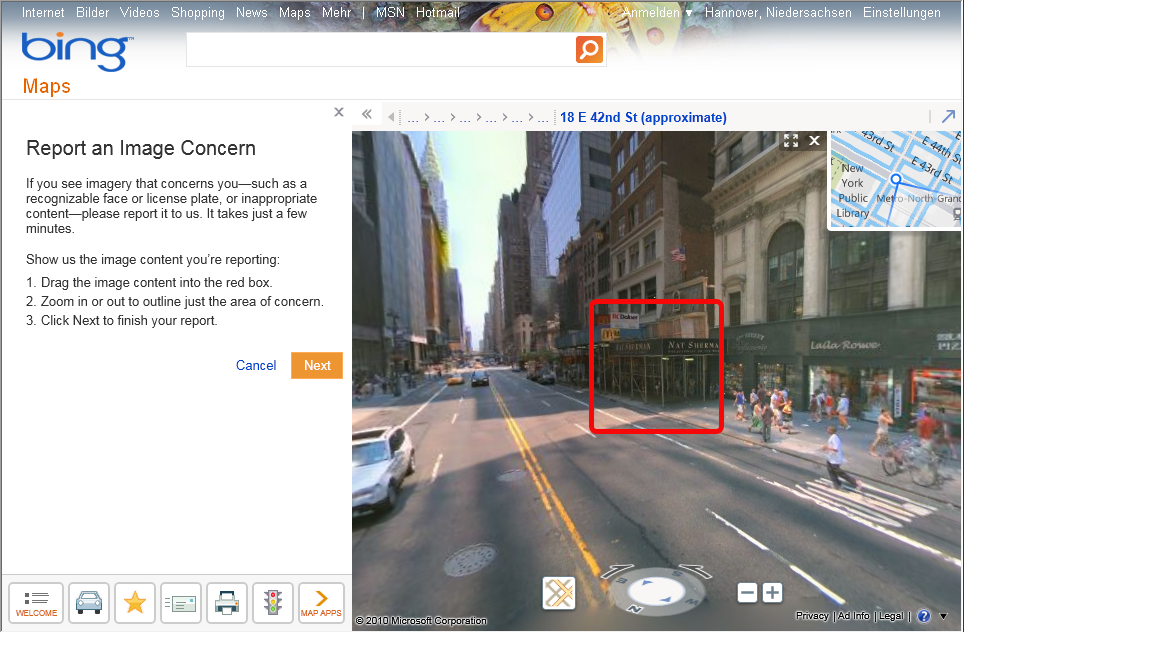Click Hannover, Niedersachsen location link

[778, 12]
